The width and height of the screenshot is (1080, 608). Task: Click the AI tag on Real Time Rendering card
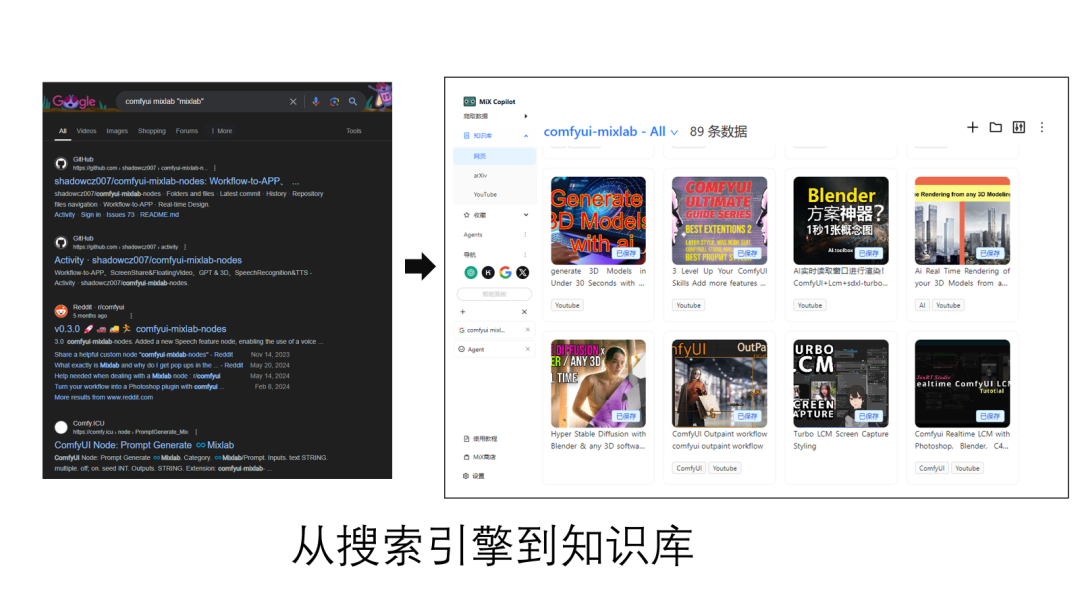922,305
